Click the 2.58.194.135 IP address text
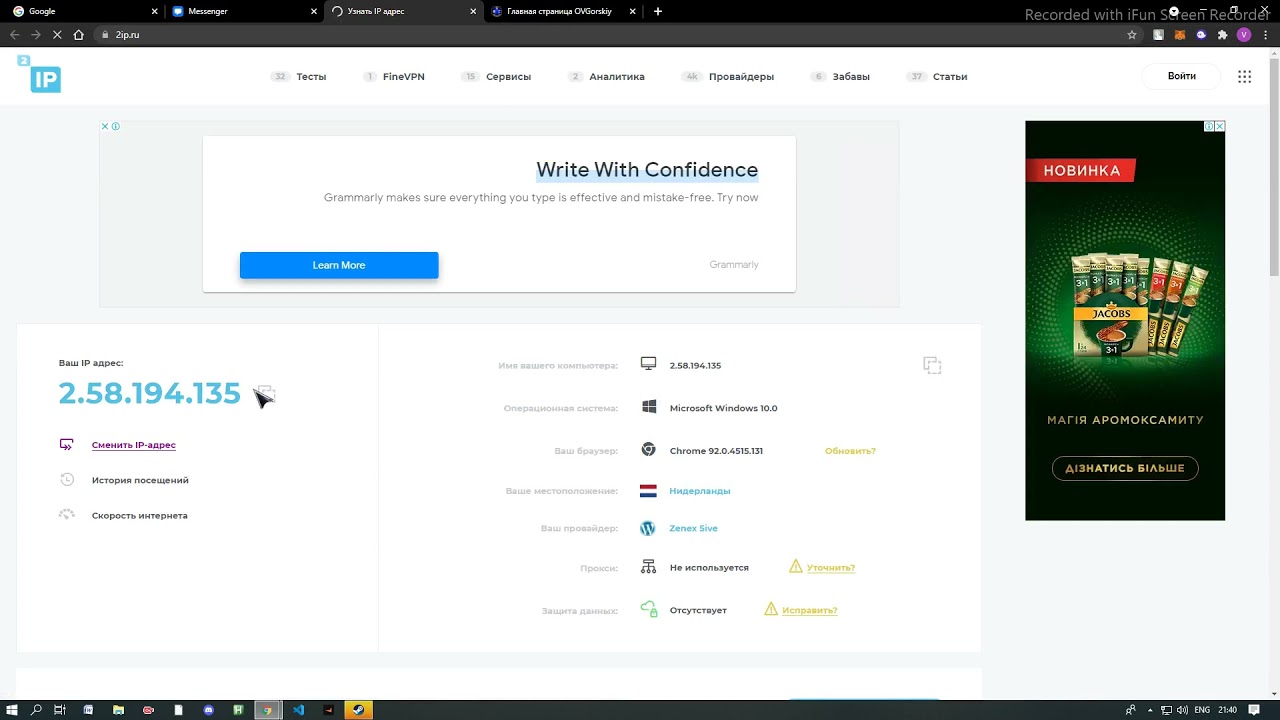Viewport: 1280px width, 720px height. pos(150,393)
